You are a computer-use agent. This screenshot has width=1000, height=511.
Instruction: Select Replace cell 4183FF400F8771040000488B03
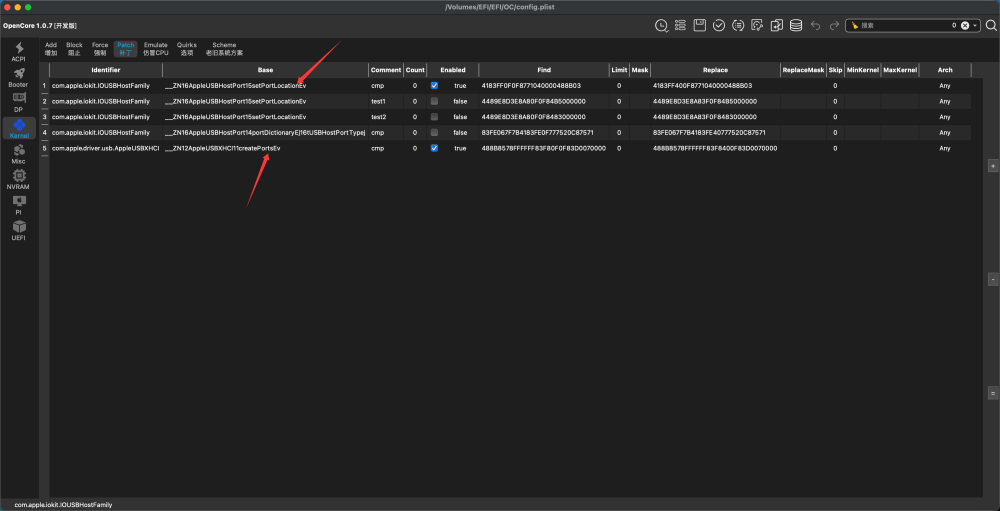[715, 85]
